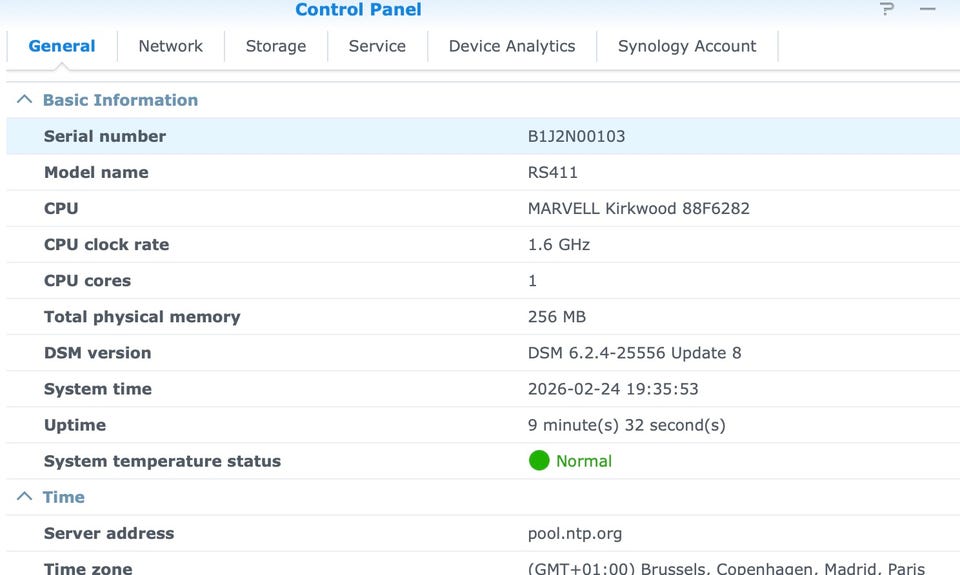Select the Serial number row label
Viewport: 960px width, 575px height.
(105, 136)
